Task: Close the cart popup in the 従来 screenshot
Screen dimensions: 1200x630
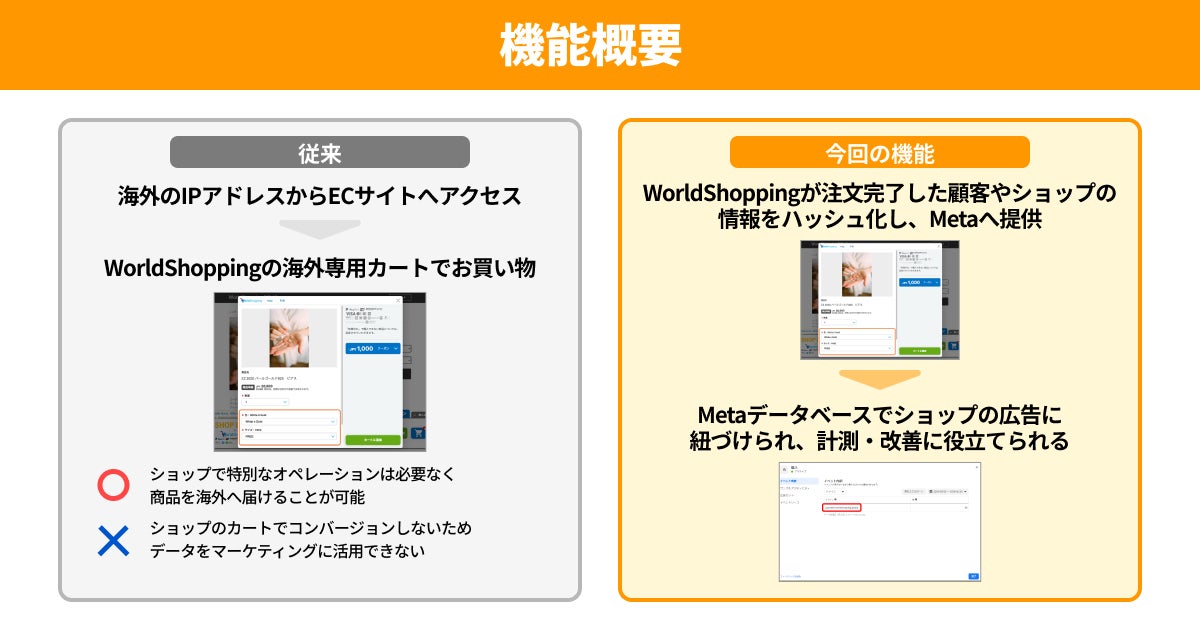Action: click(398, 301)
